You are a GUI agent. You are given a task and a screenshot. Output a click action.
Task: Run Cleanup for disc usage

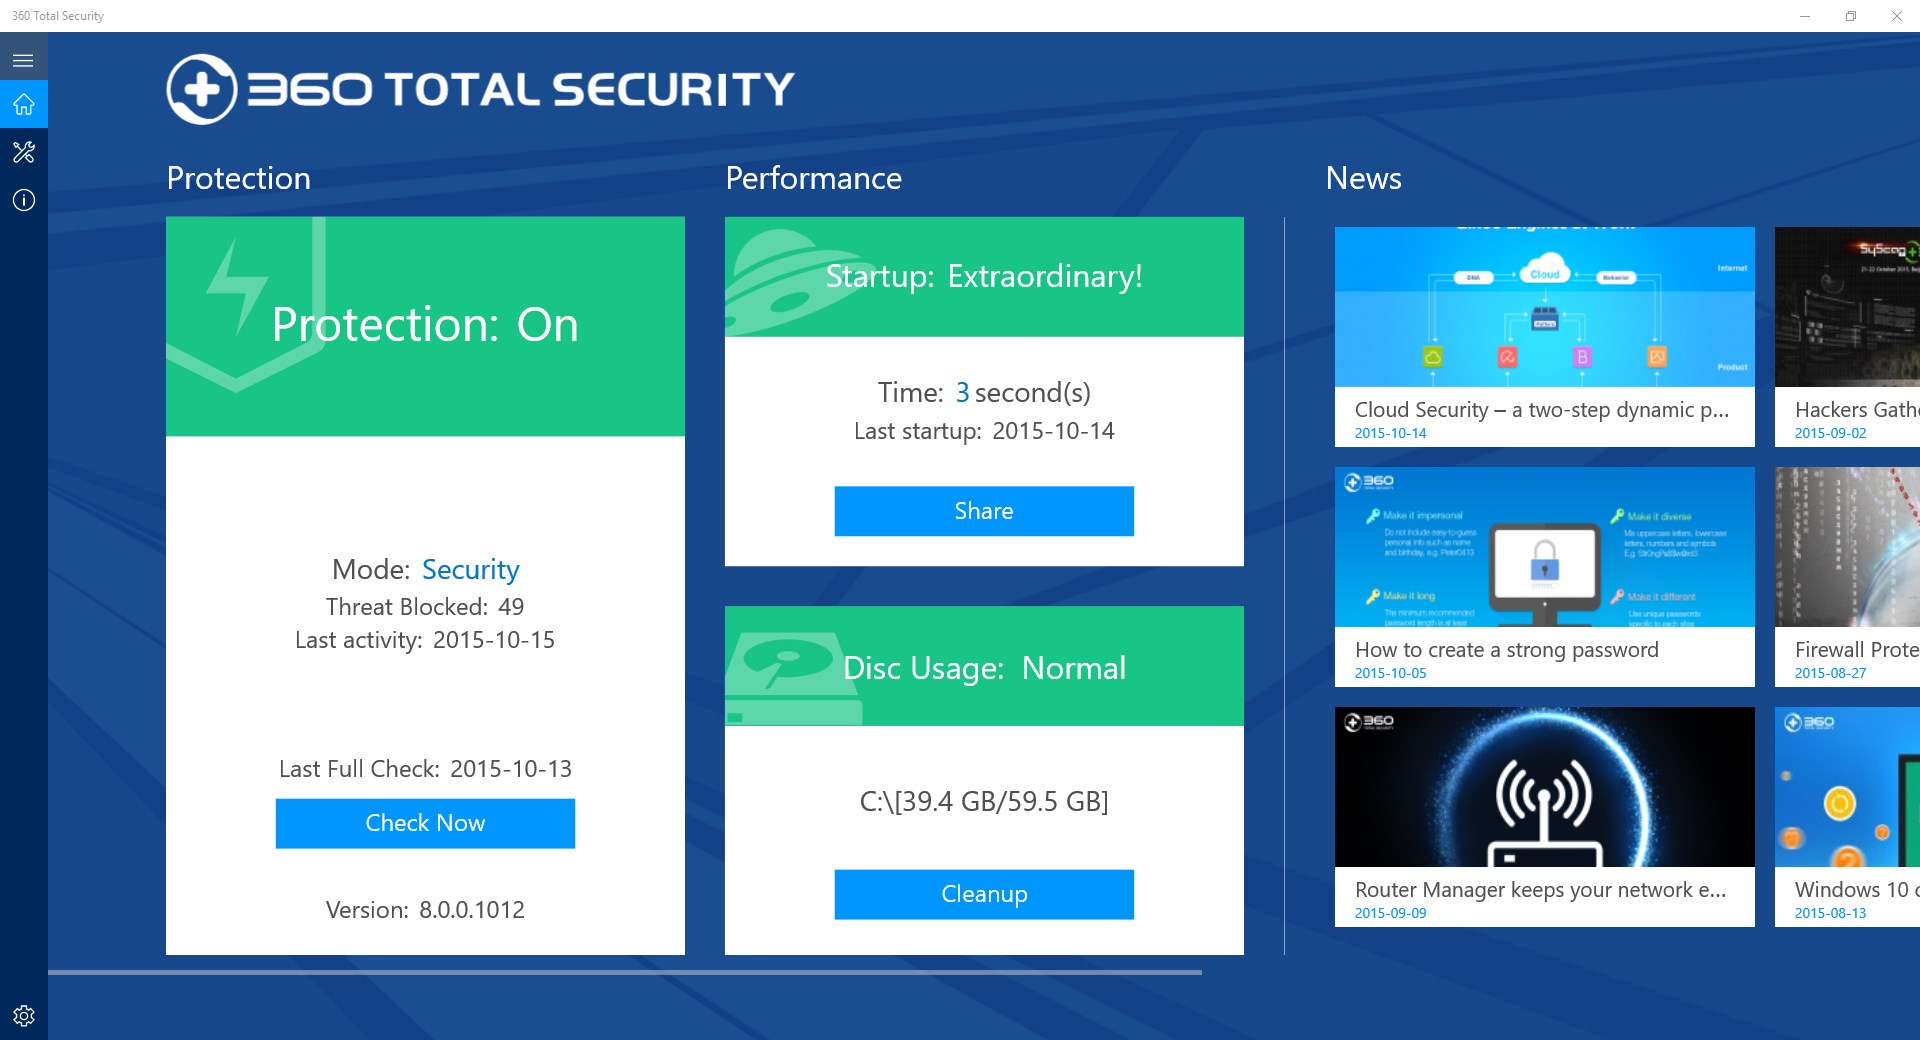(983, 894)
